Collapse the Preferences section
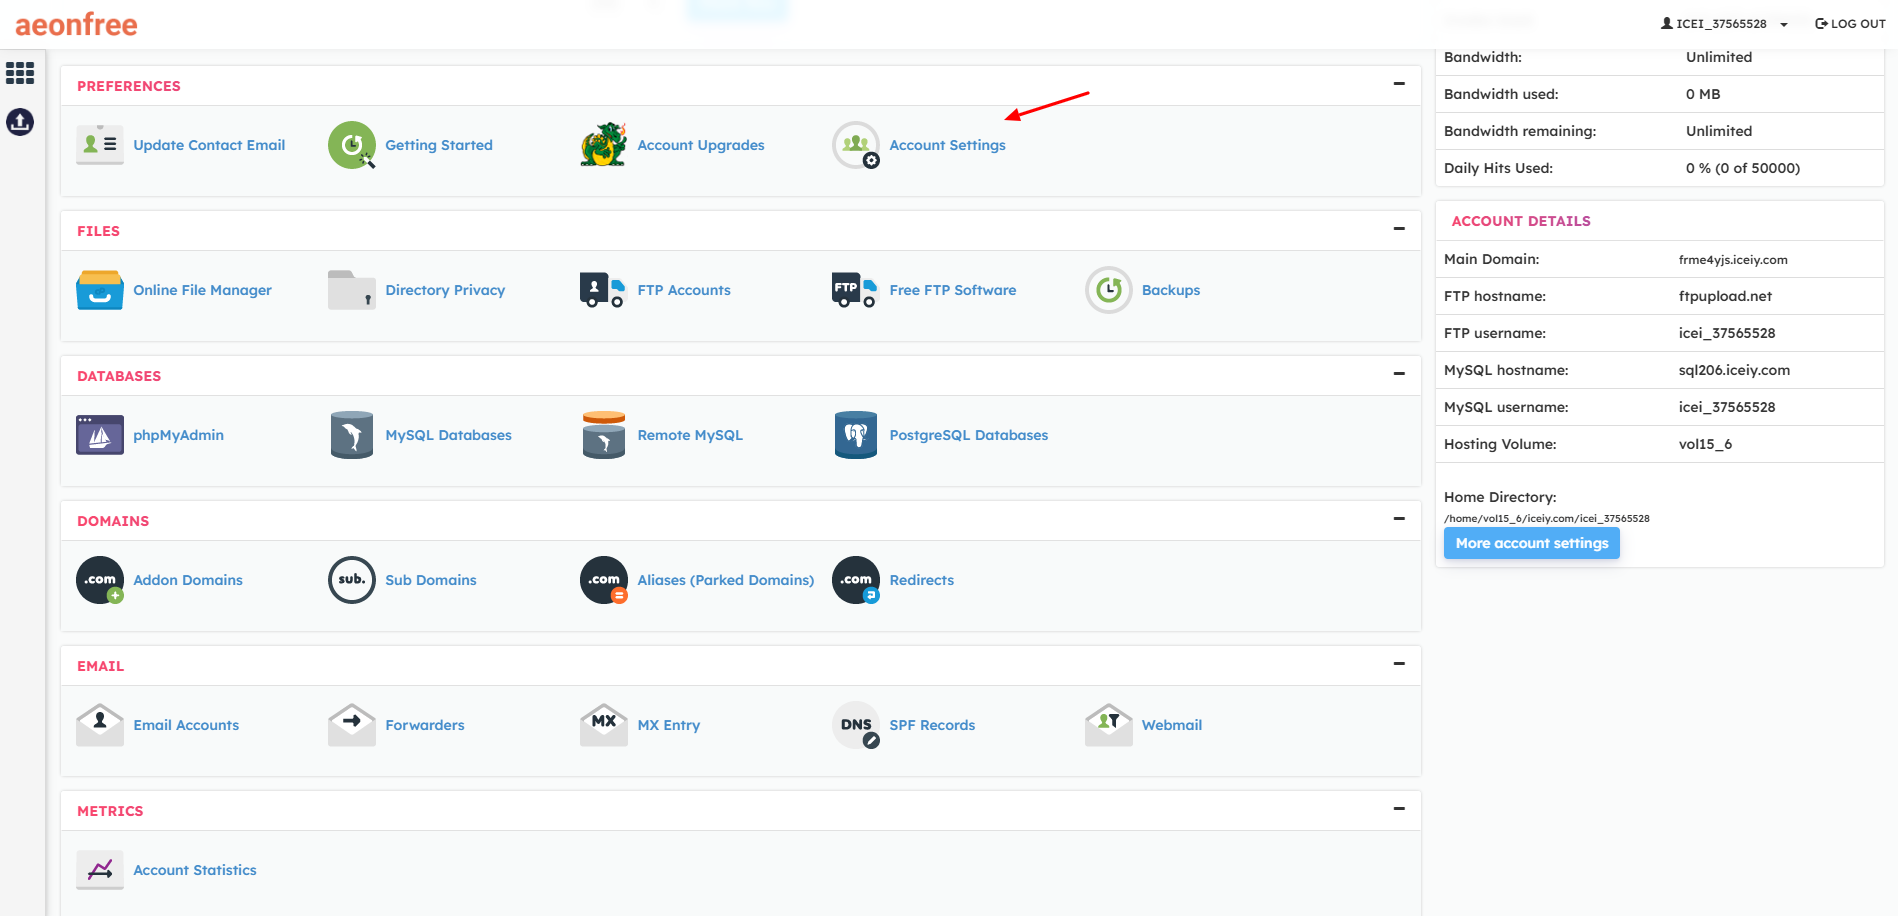 coord(1399,84)
